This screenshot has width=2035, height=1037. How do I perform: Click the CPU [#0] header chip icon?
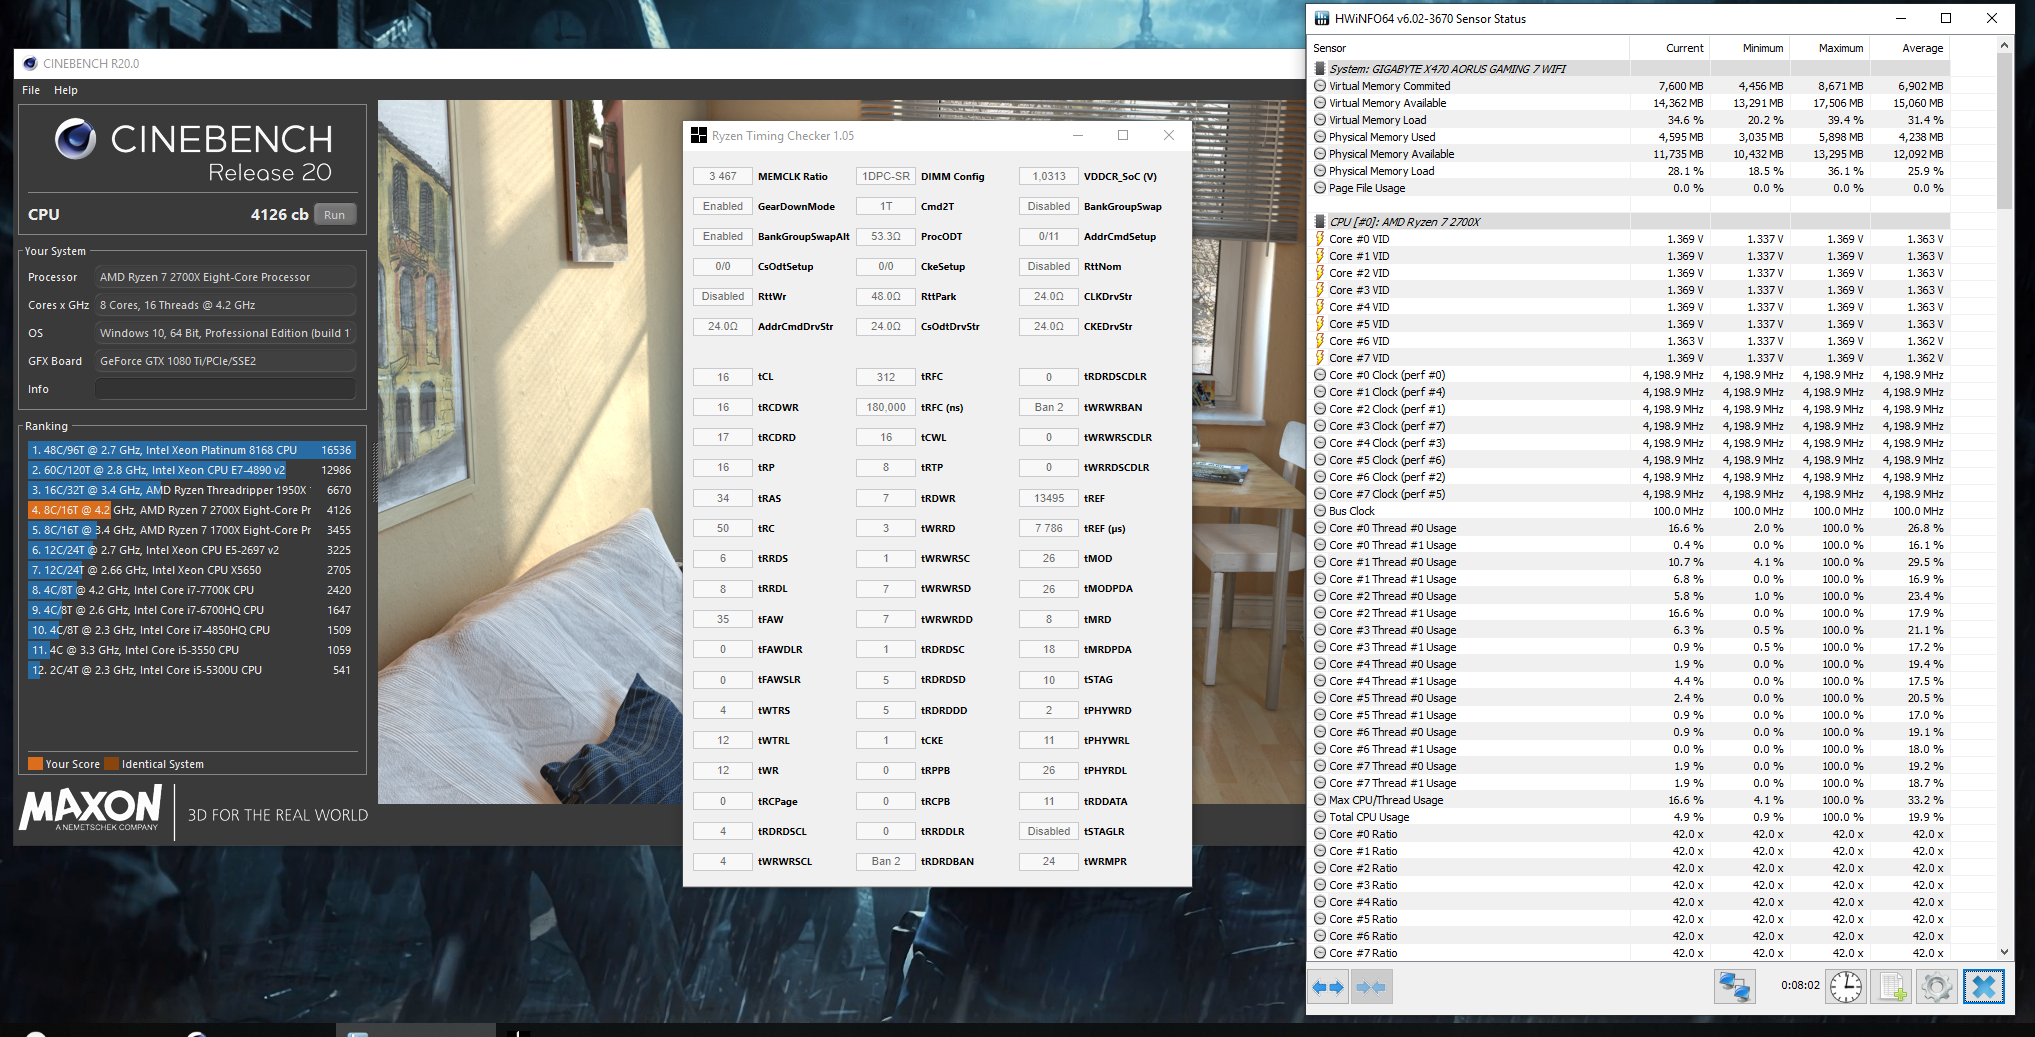[x=1320, y=222]
